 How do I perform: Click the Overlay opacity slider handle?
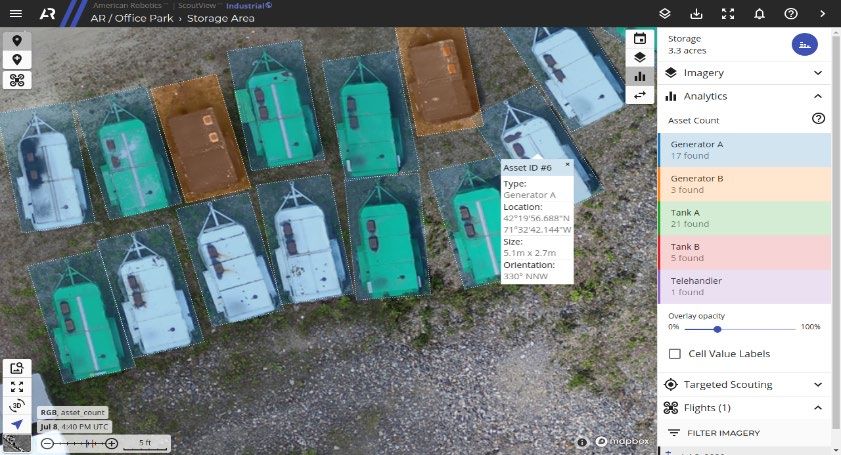(x=717, y=328)
